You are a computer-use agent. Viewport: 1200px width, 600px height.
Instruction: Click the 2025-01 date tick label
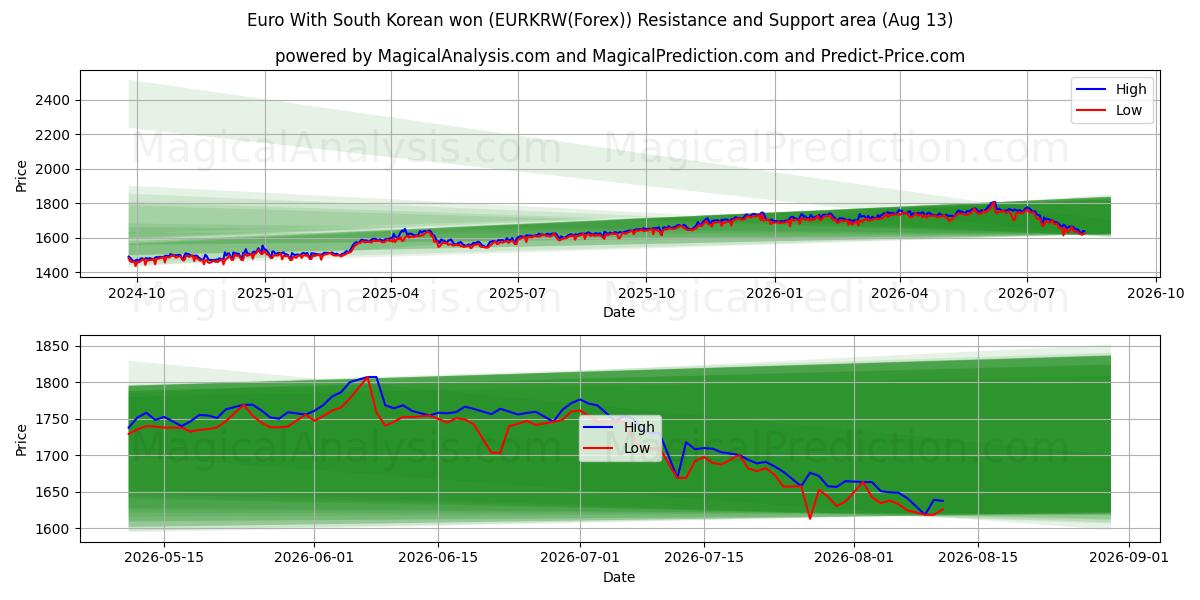pyautogui.click(x=265, y=293)
